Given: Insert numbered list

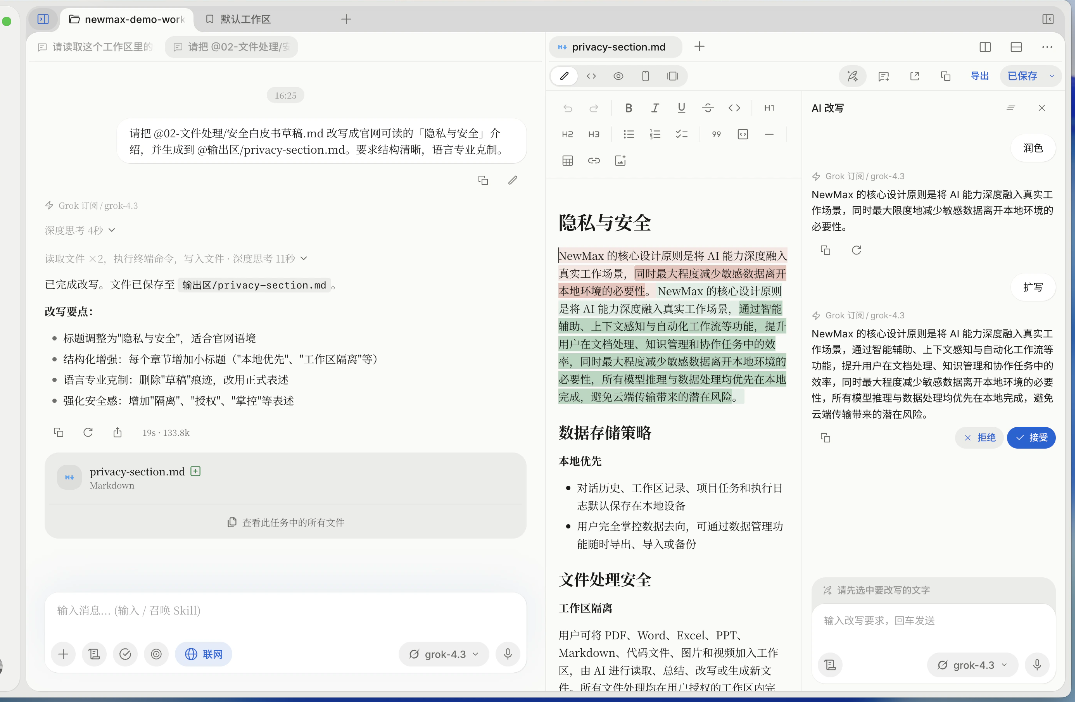Looking at the screenshot, I should (x=655, y=134).
